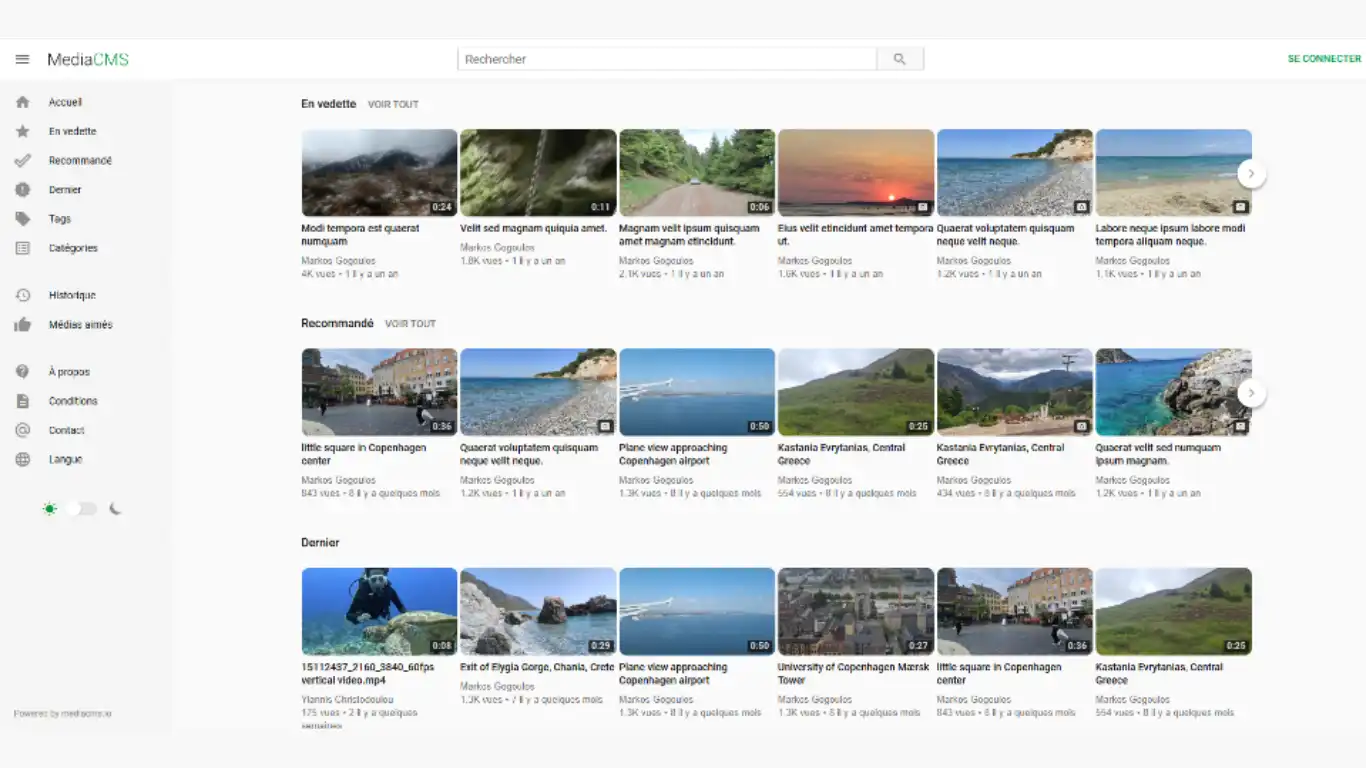
Task: Click VOIR TOUT beside En vedette
Action: pos(393,104)
